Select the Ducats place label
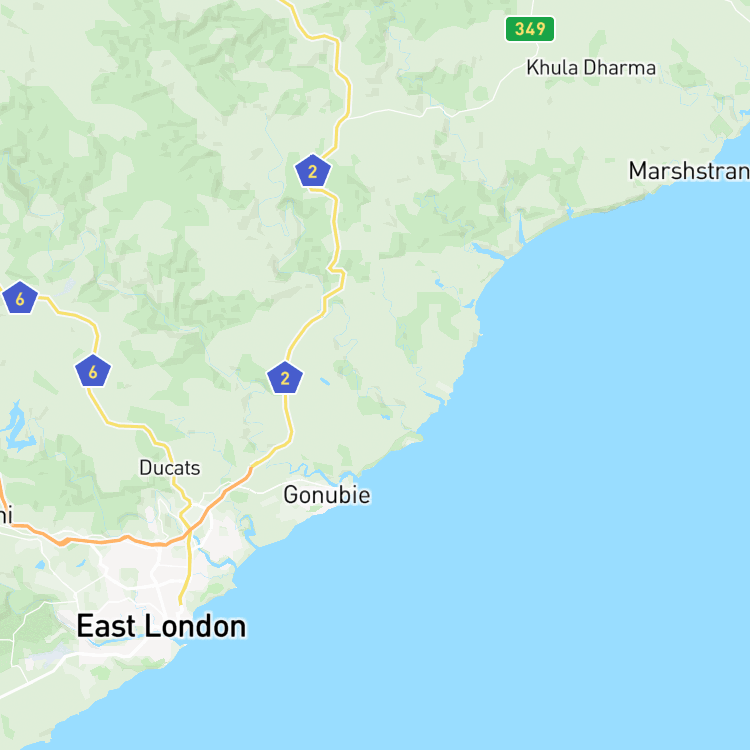 point(170,468)
